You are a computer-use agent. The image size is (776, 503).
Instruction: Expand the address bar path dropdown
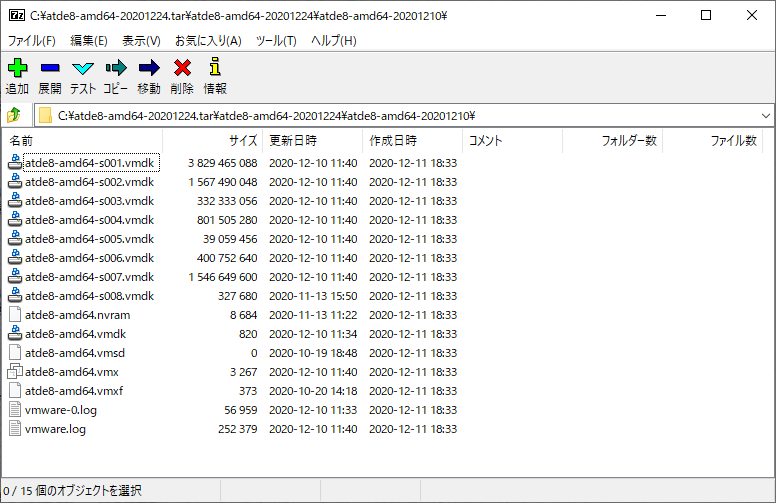[764, 115]
